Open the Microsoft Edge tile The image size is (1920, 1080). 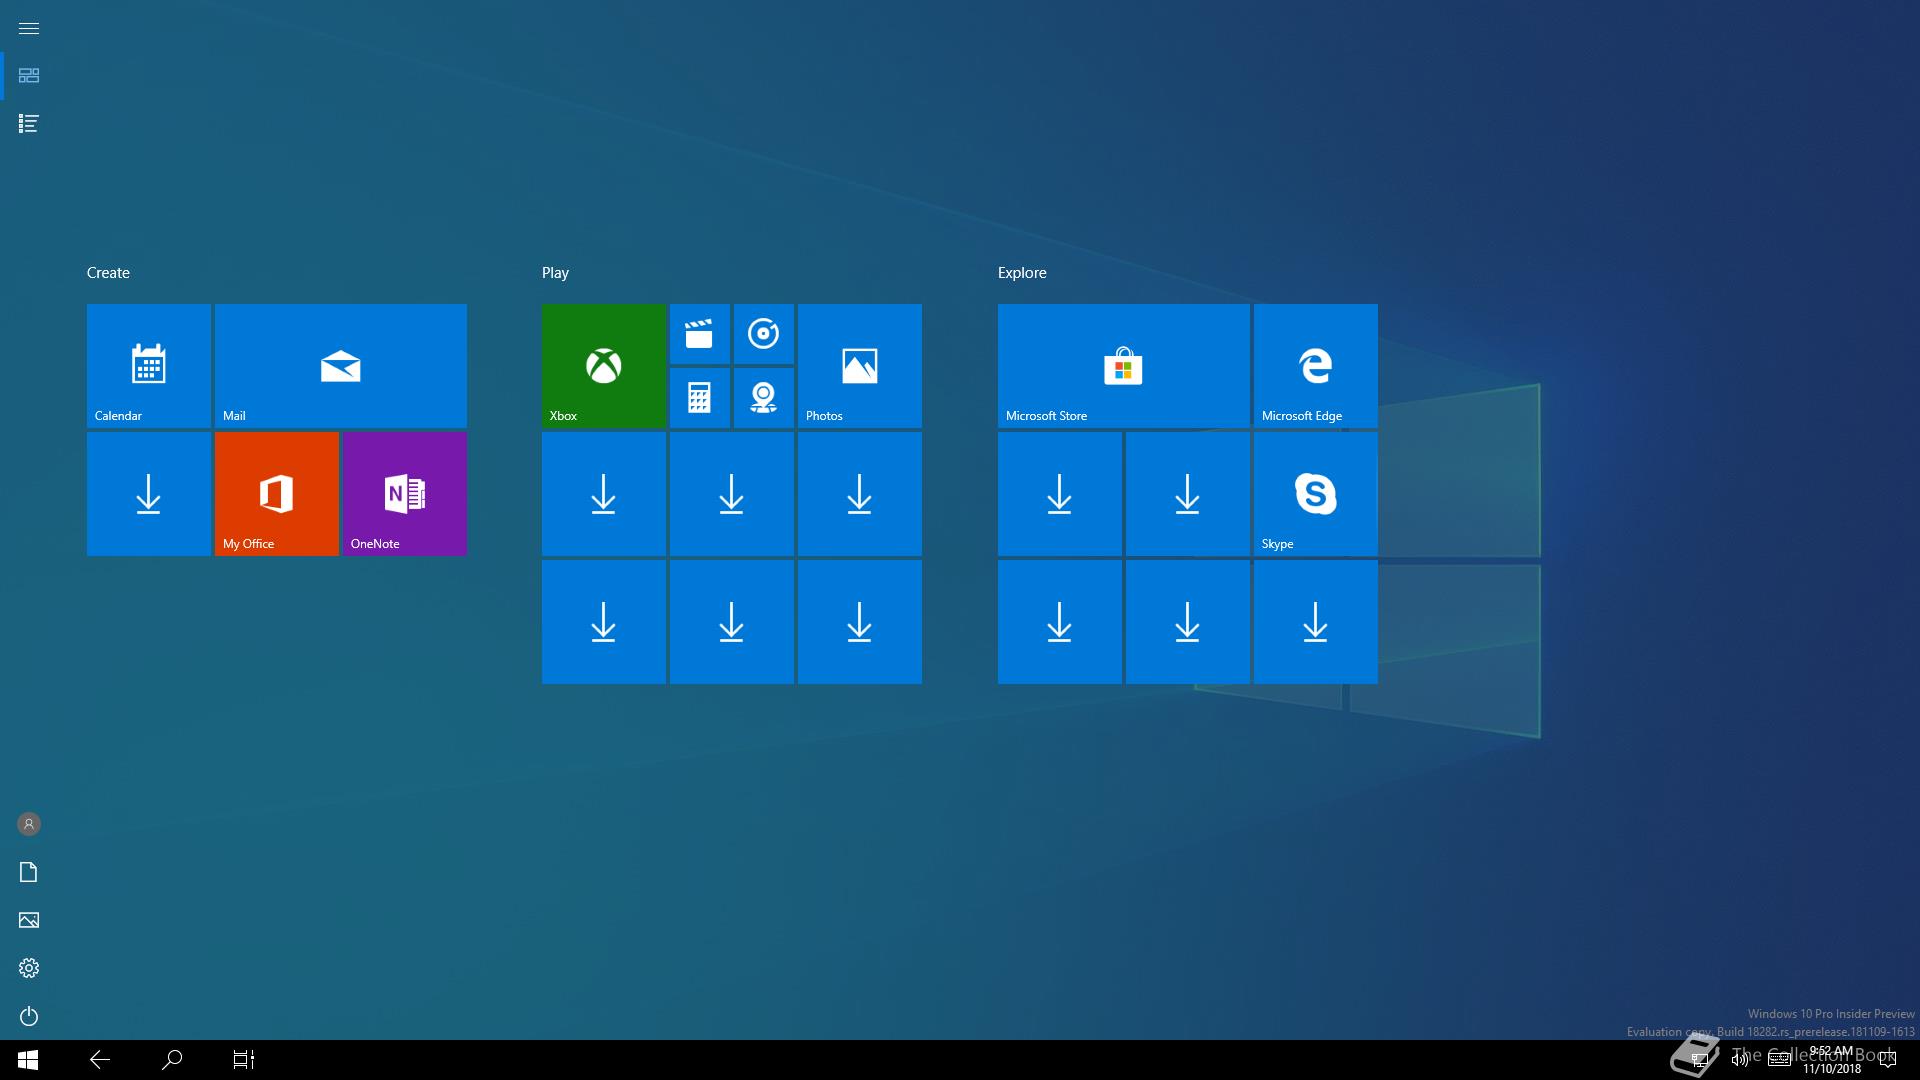(1316, 366)
